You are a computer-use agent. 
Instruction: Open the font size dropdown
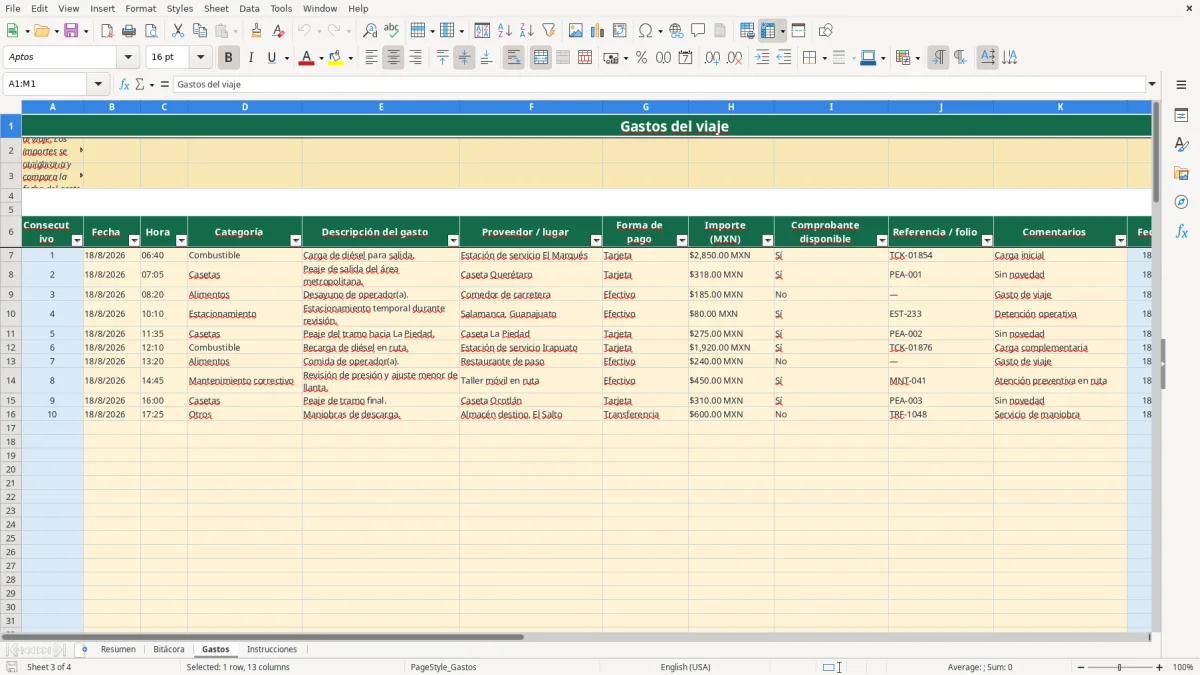click(x=200, y=58)
